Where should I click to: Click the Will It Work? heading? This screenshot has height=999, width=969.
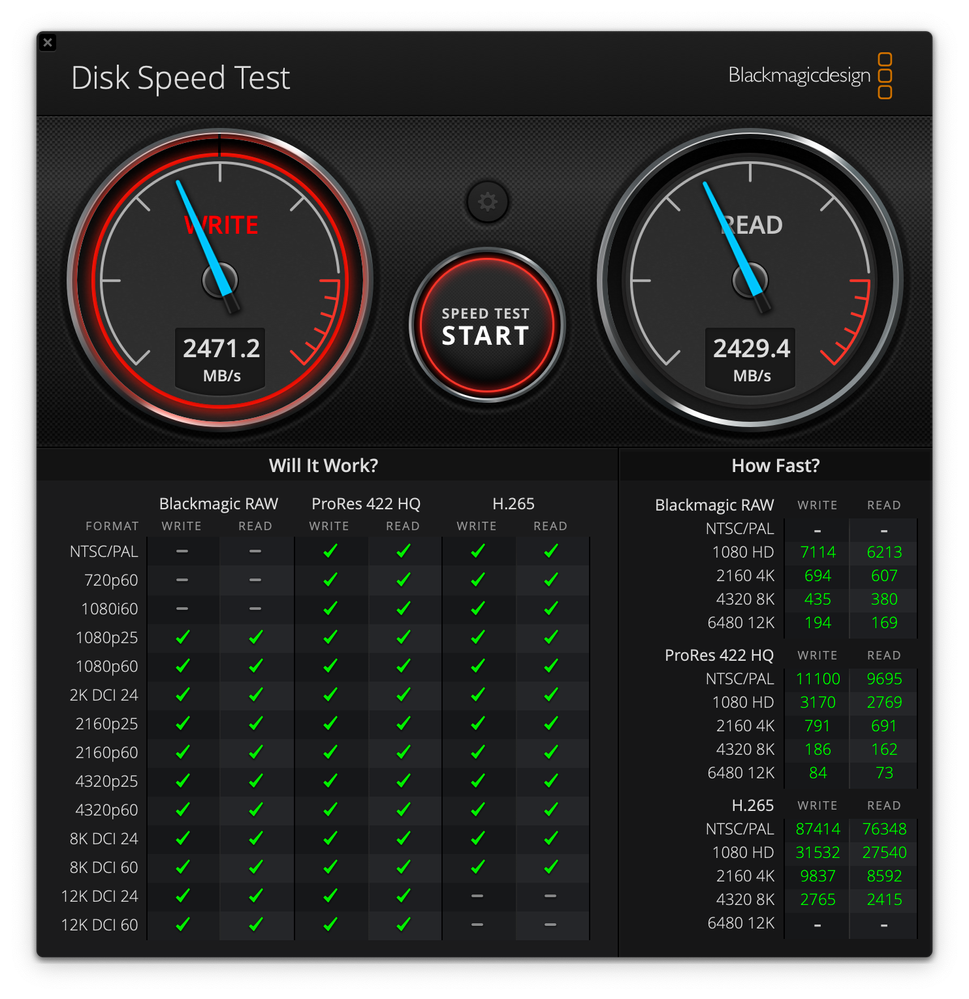323,466
